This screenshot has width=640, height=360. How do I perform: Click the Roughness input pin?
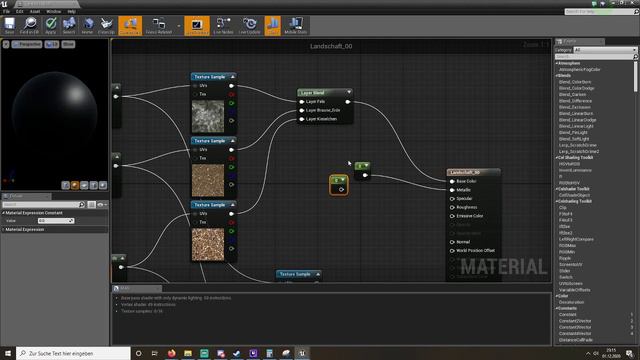click(x=452, y=207)
